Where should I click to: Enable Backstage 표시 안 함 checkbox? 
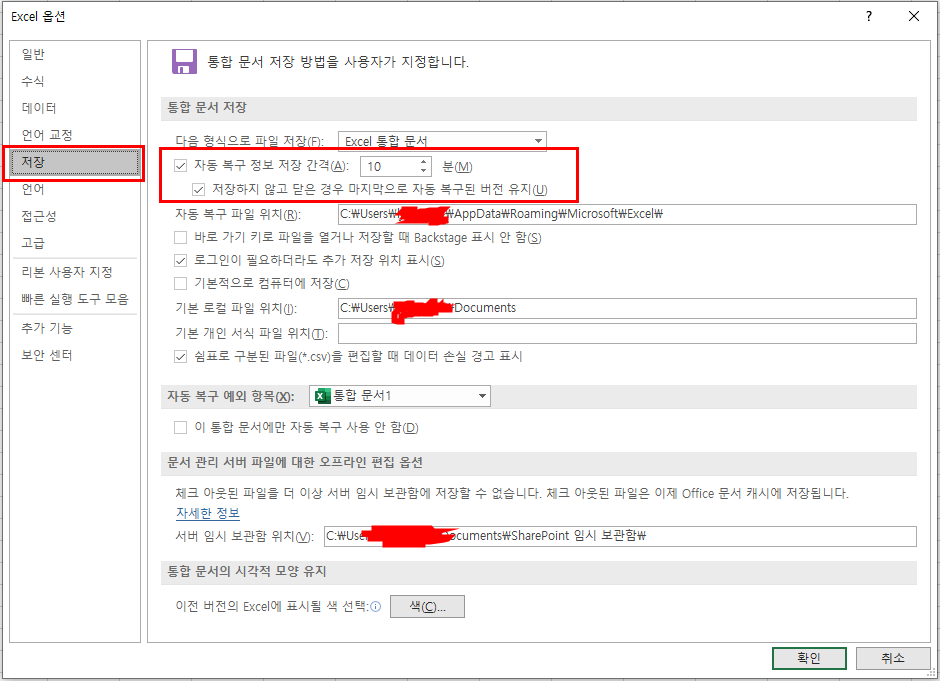pyautogui.click(x=180, y=237)
